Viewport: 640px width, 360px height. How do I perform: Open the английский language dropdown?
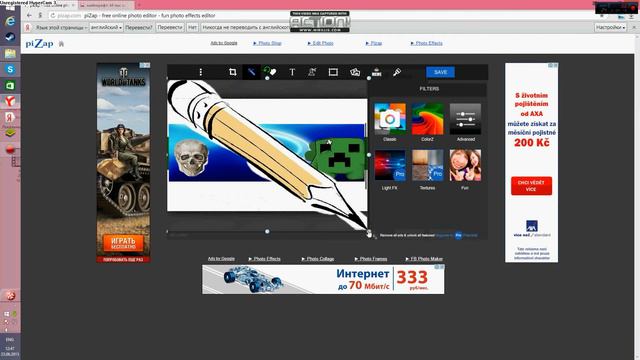click(106, 27)
